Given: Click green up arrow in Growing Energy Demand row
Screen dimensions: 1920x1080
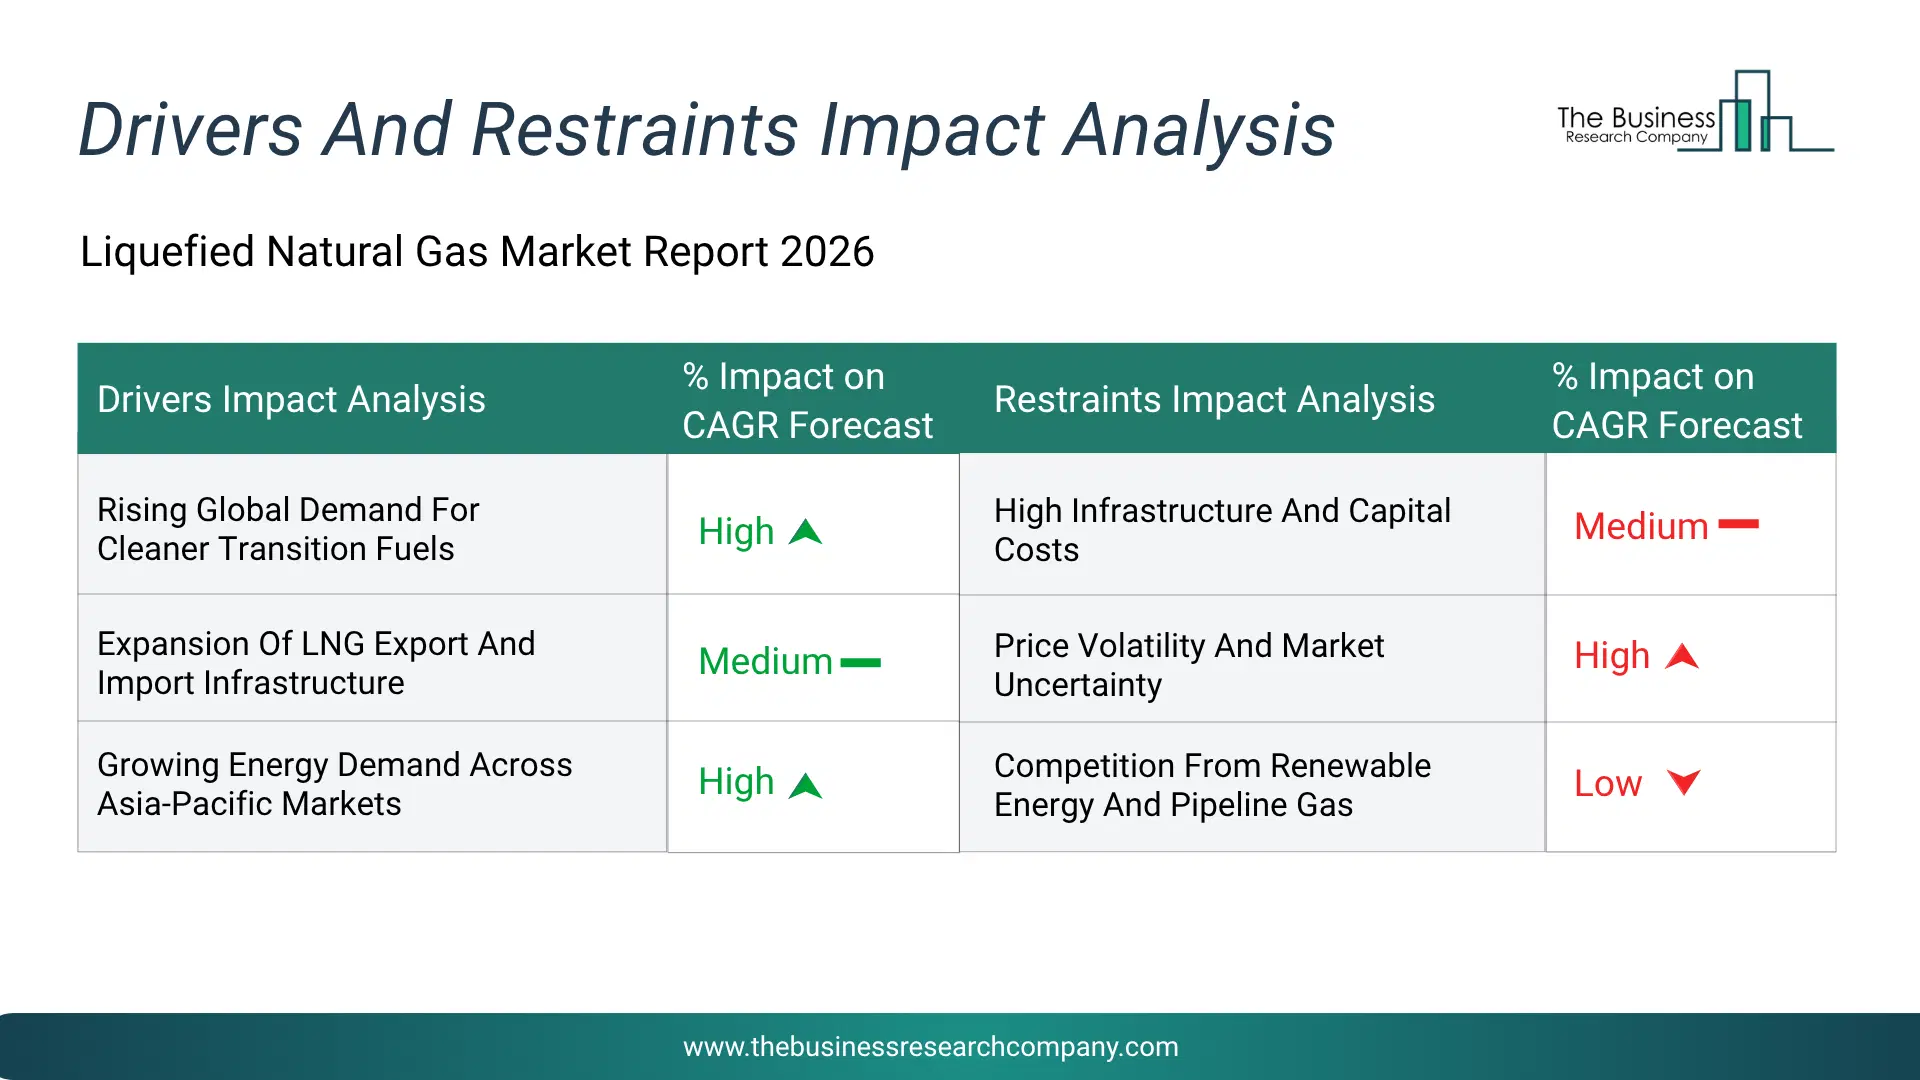Looking at the screenshot, I should point(805,786).
